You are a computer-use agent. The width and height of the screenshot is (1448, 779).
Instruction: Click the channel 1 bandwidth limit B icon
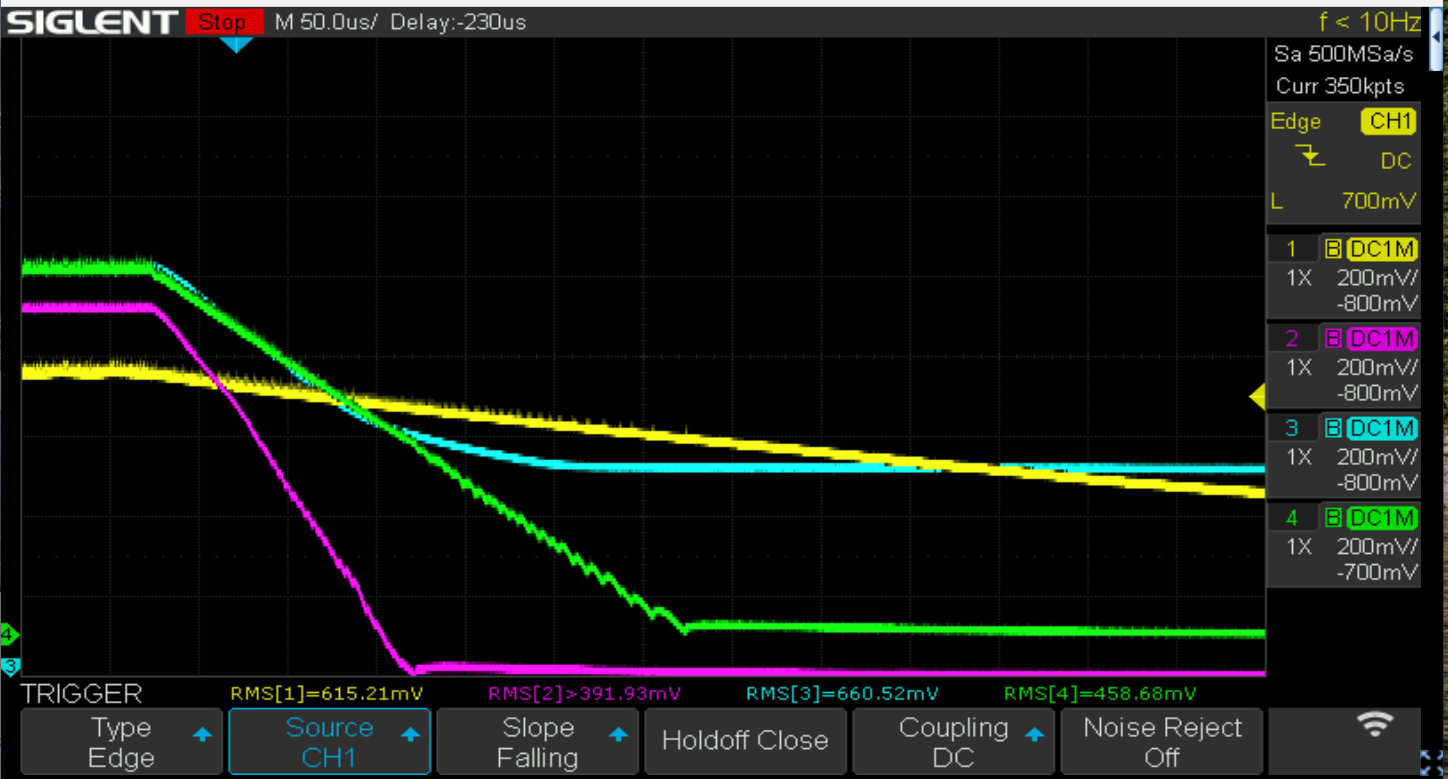click(1332, 249)
